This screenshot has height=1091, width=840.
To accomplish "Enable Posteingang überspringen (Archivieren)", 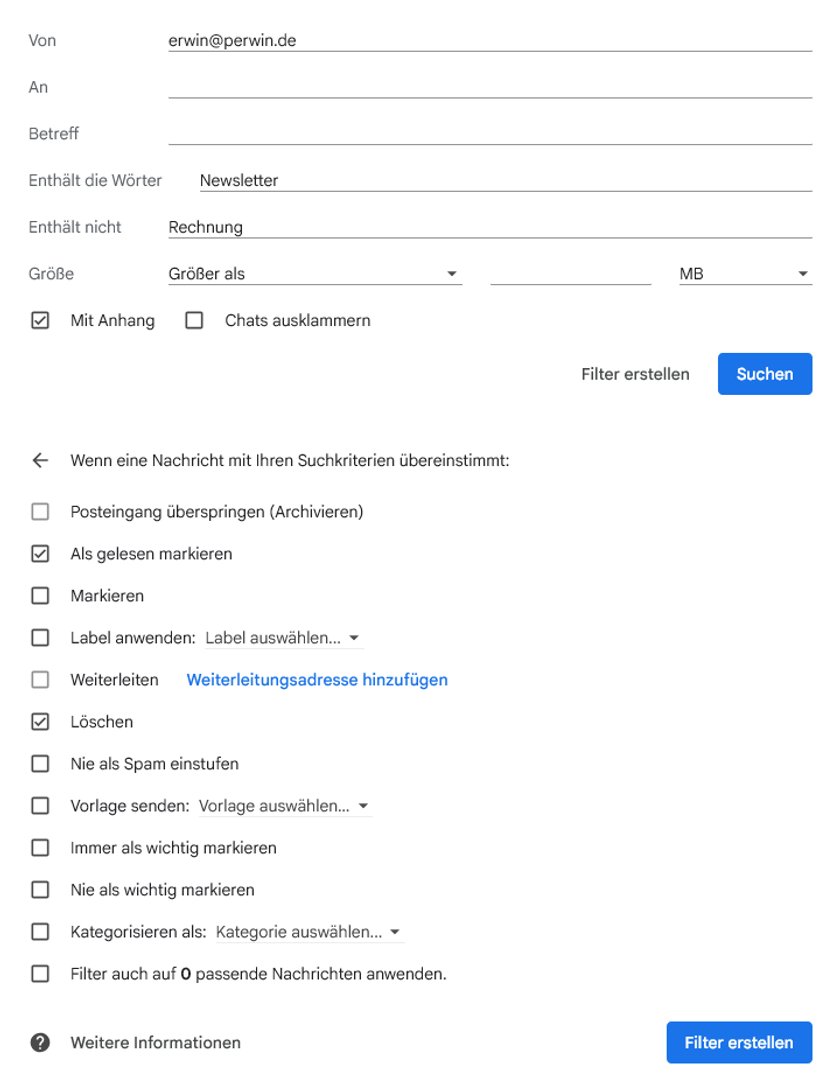I will [40, 511].
